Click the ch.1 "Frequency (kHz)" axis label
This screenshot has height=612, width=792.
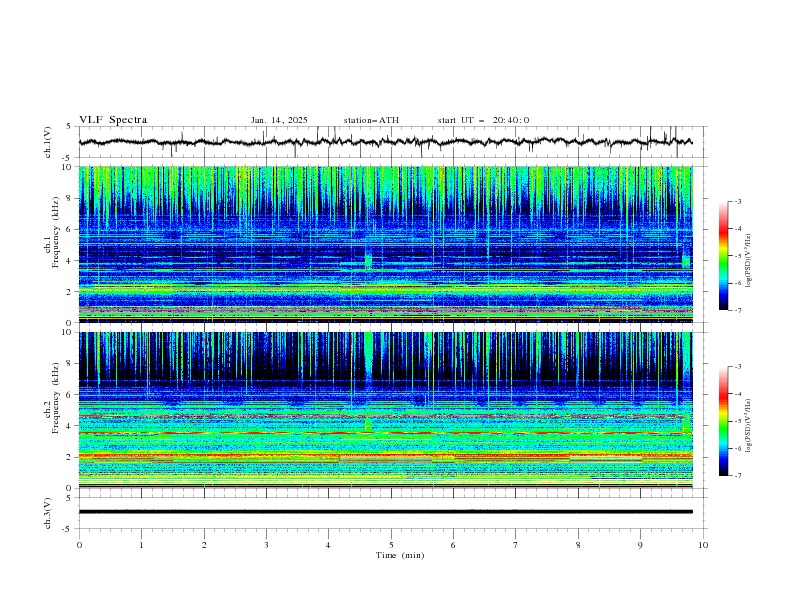(x=56, y=233)
